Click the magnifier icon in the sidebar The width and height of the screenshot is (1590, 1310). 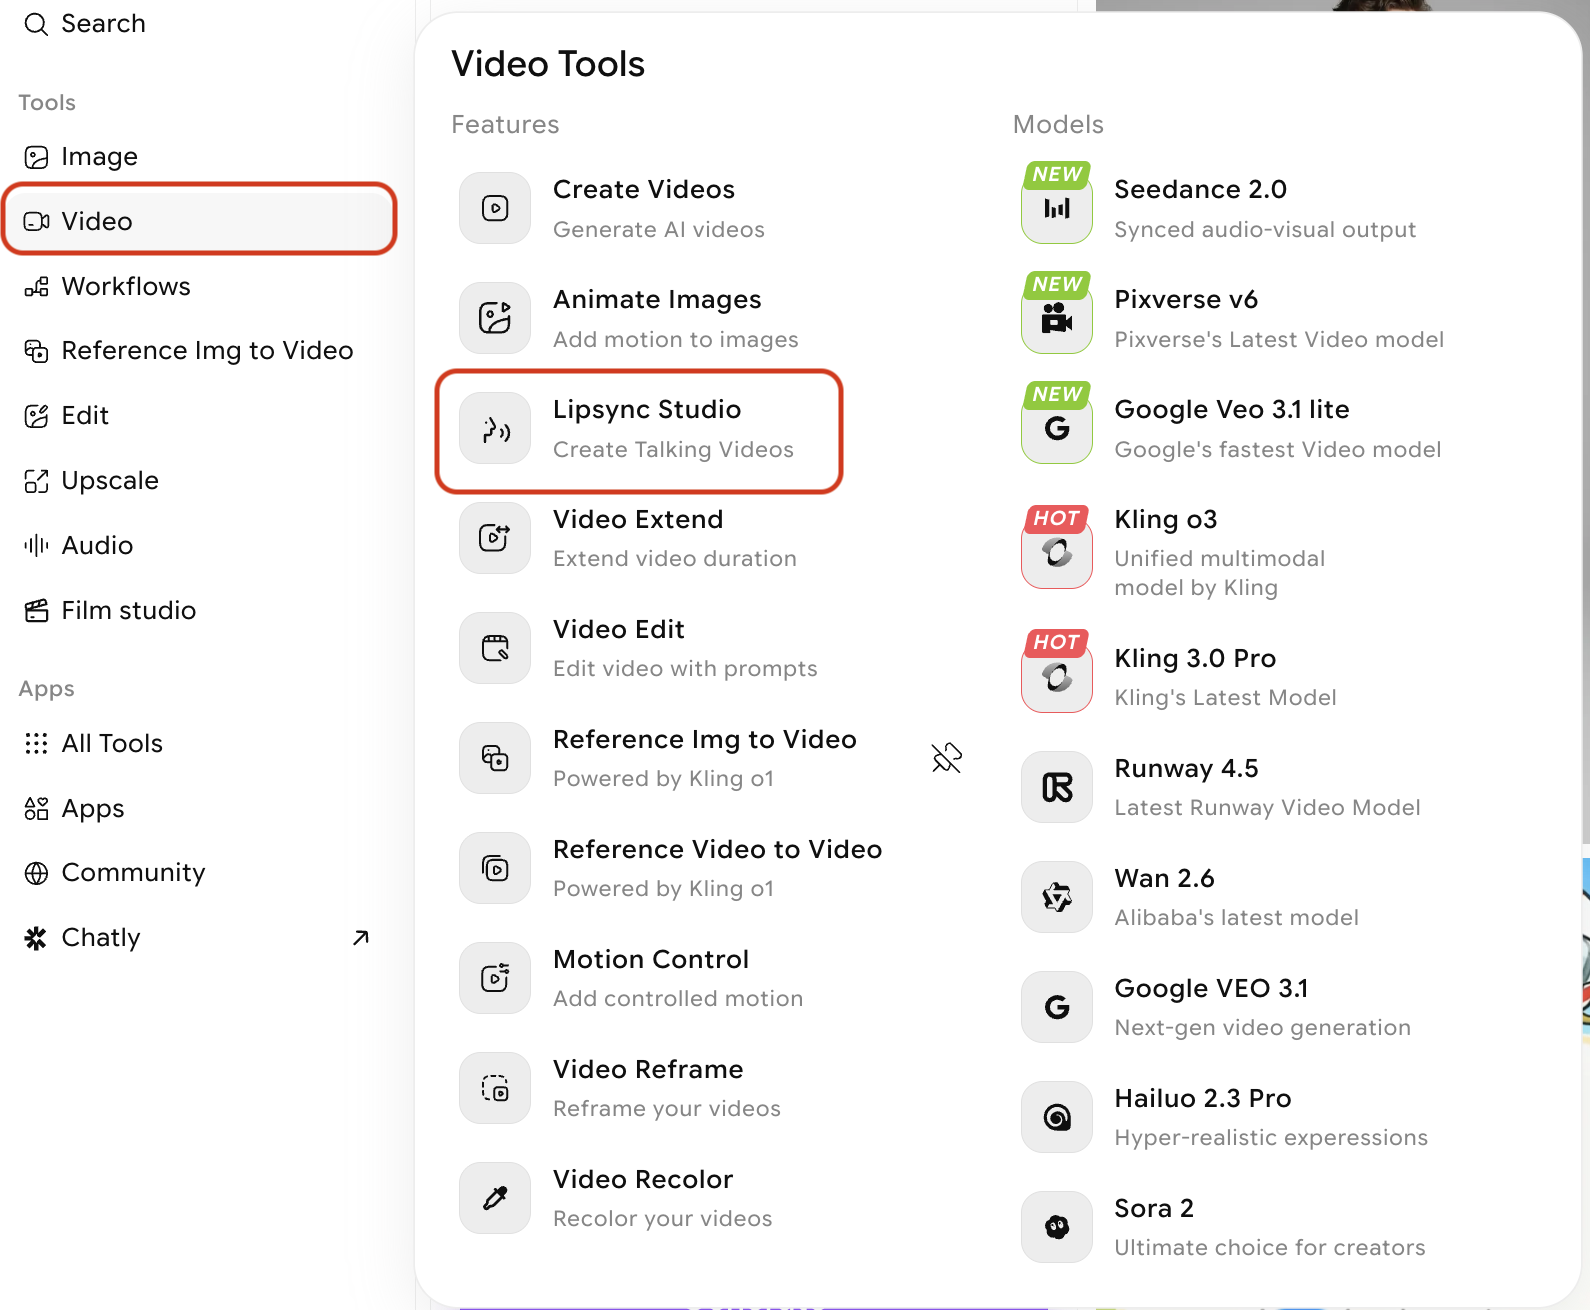tap(36, 24)
